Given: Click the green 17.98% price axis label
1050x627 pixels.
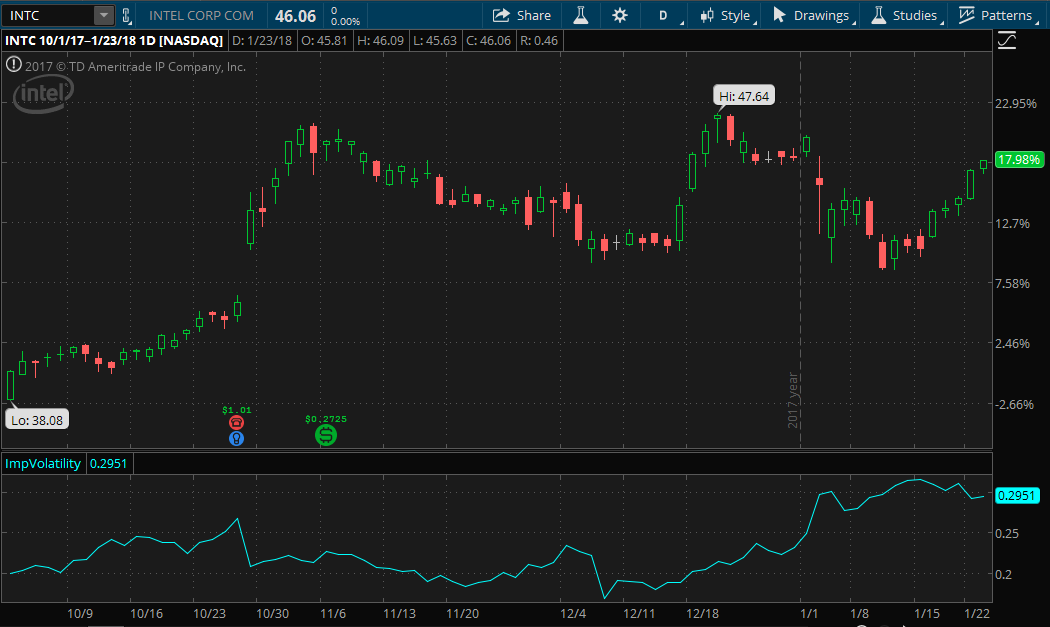Looking at the screenshot, I should point(1018,159).
